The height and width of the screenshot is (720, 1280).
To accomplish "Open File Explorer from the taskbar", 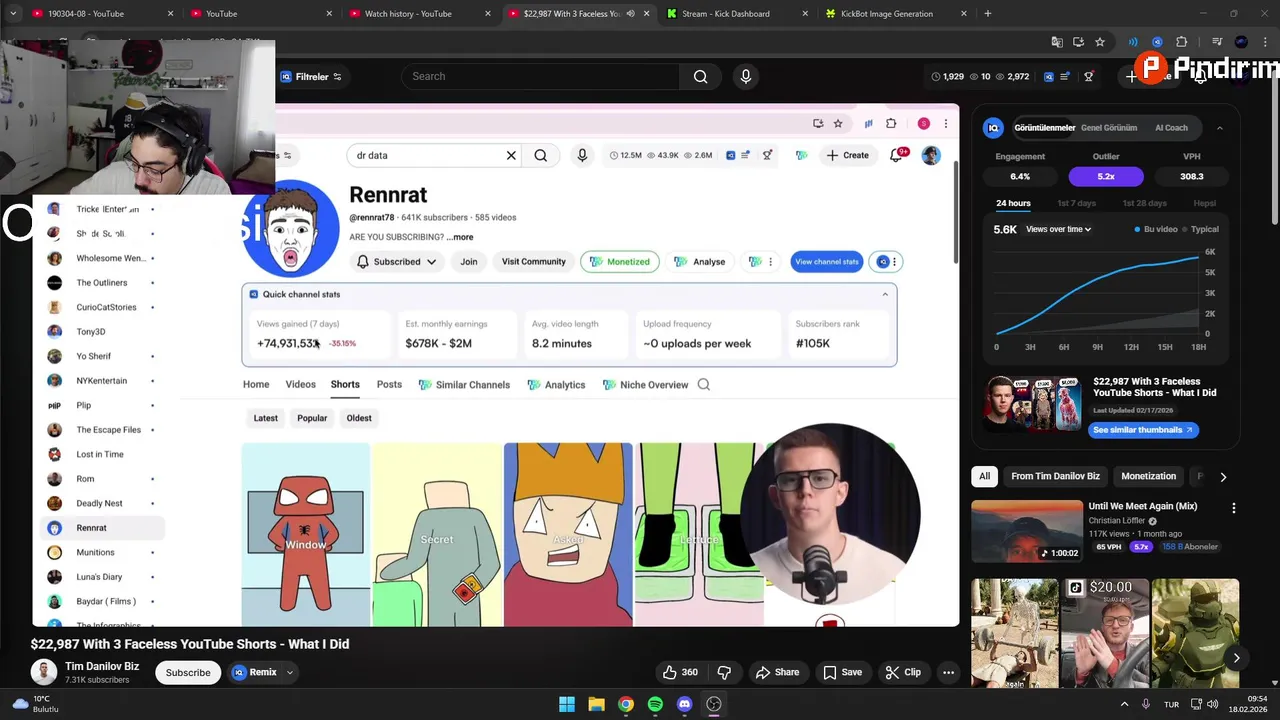I will pos(596,704).
